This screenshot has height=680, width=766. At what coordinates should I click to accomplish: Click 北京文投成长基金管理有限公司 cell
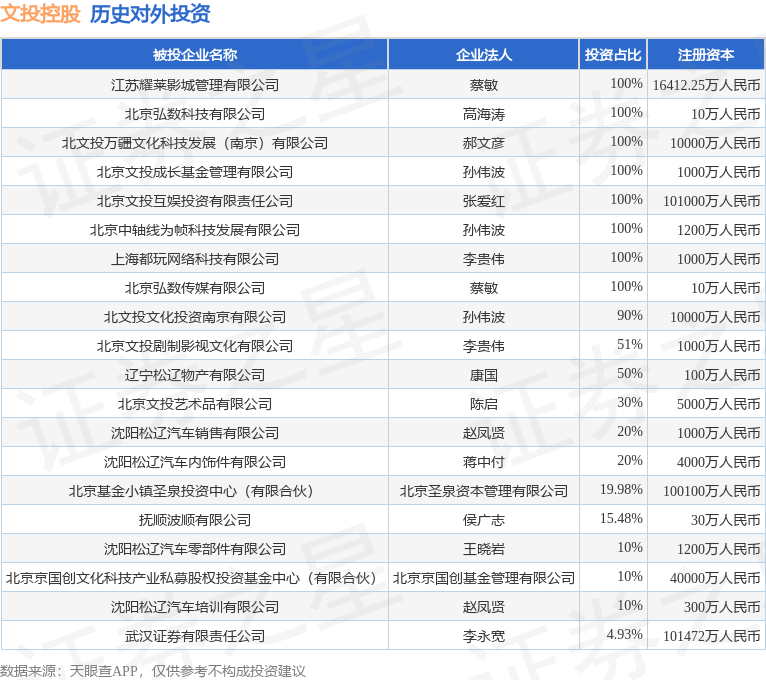pyautogui.click(x=194, y=171)
